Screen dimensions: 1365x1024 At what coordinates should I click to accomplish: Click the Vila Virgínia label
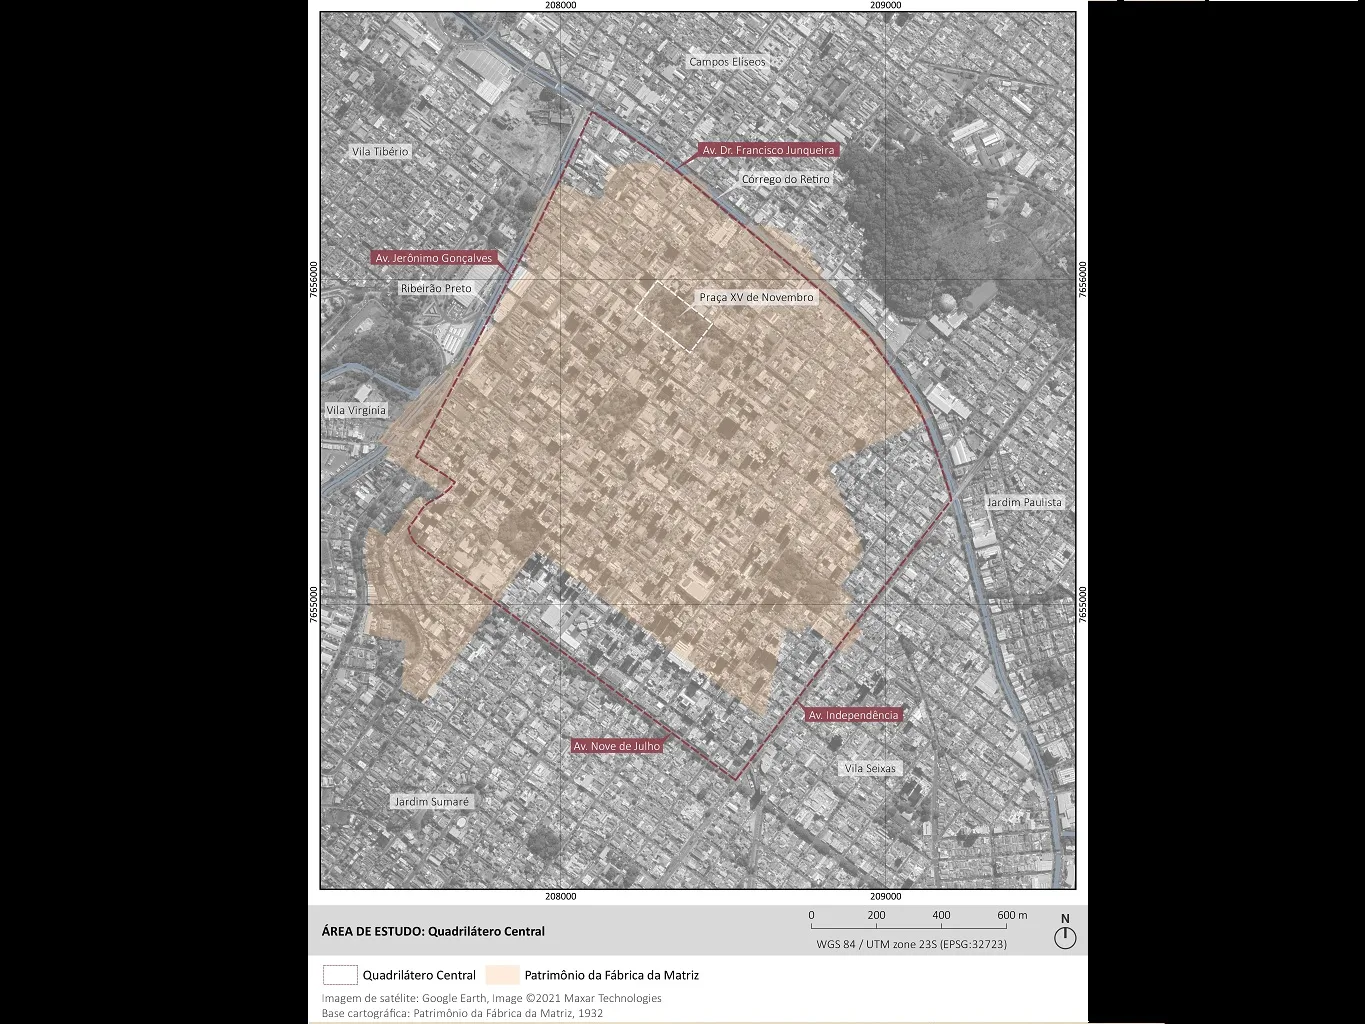(x=356, y=410)
